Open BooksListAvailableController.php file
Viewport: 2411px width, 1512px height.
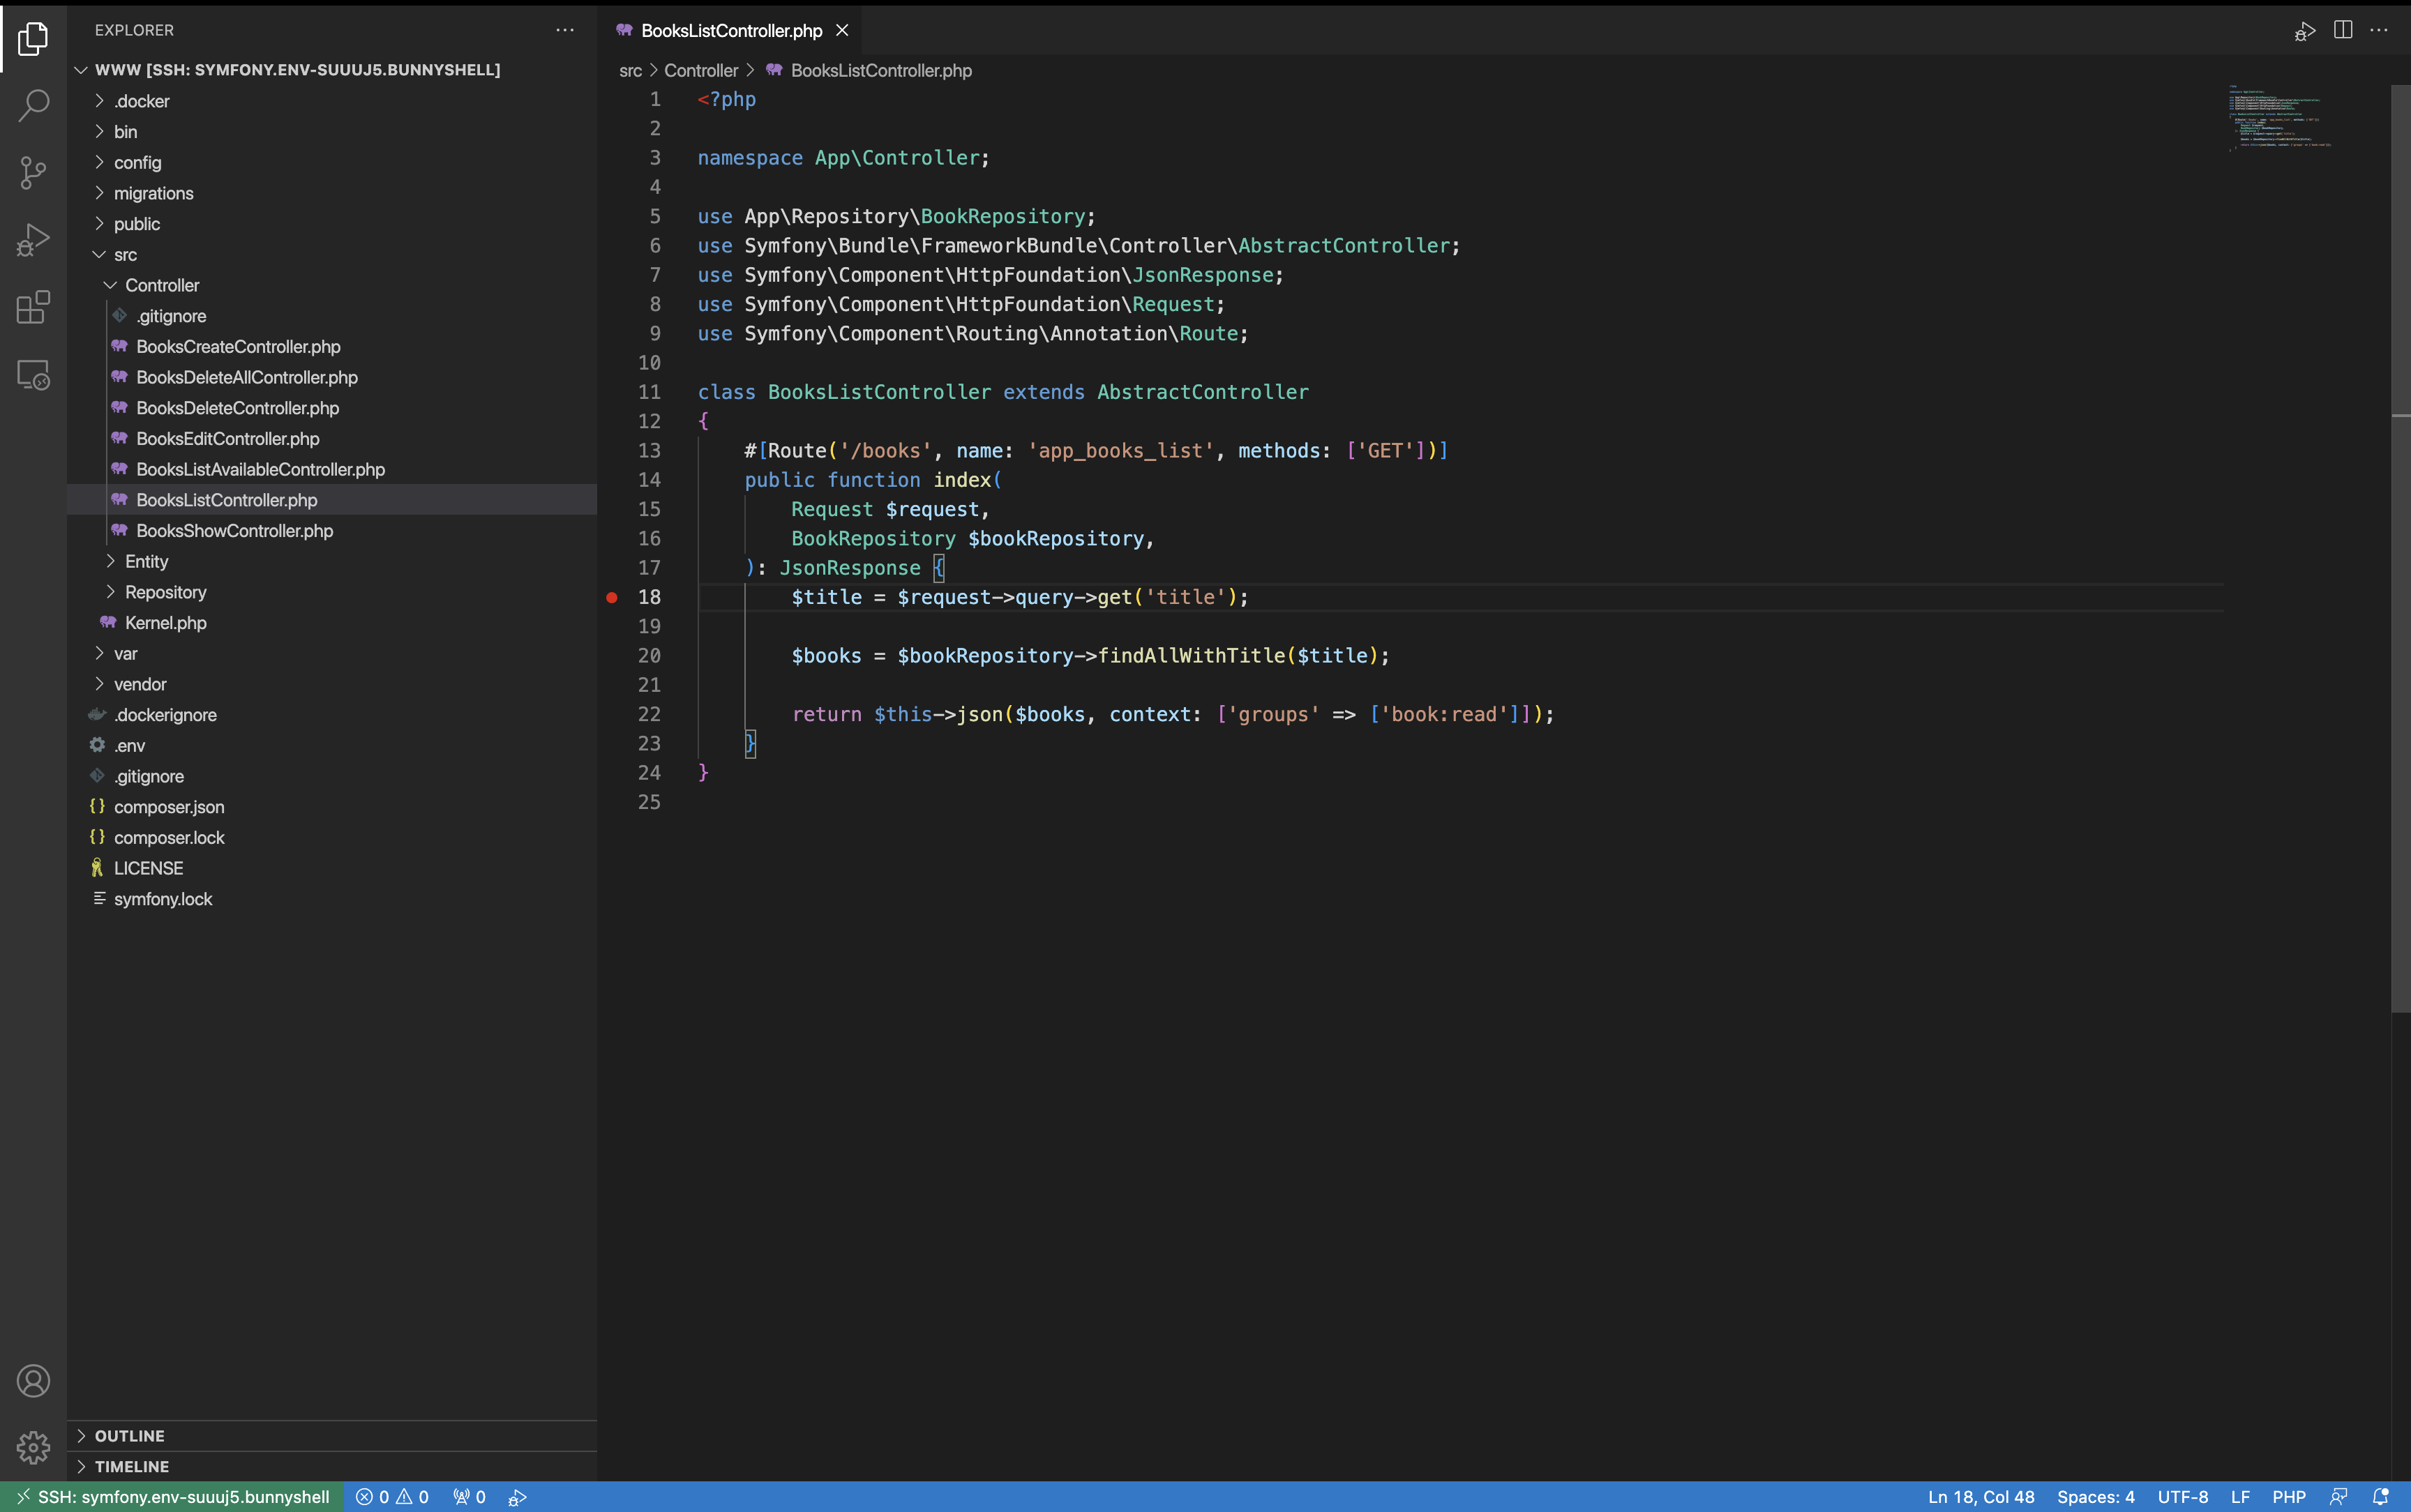click(332, 469)
